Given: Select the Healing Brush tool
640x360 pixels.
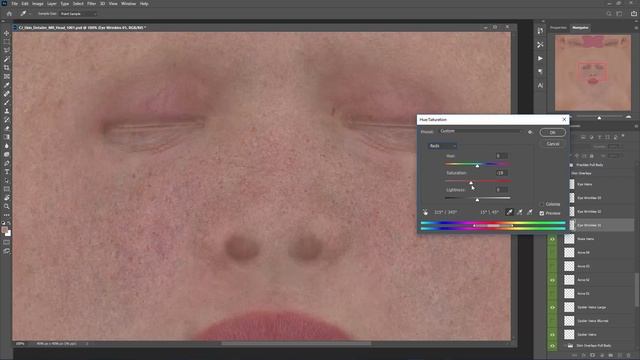Looking at the screenshot, I should 7,93.
